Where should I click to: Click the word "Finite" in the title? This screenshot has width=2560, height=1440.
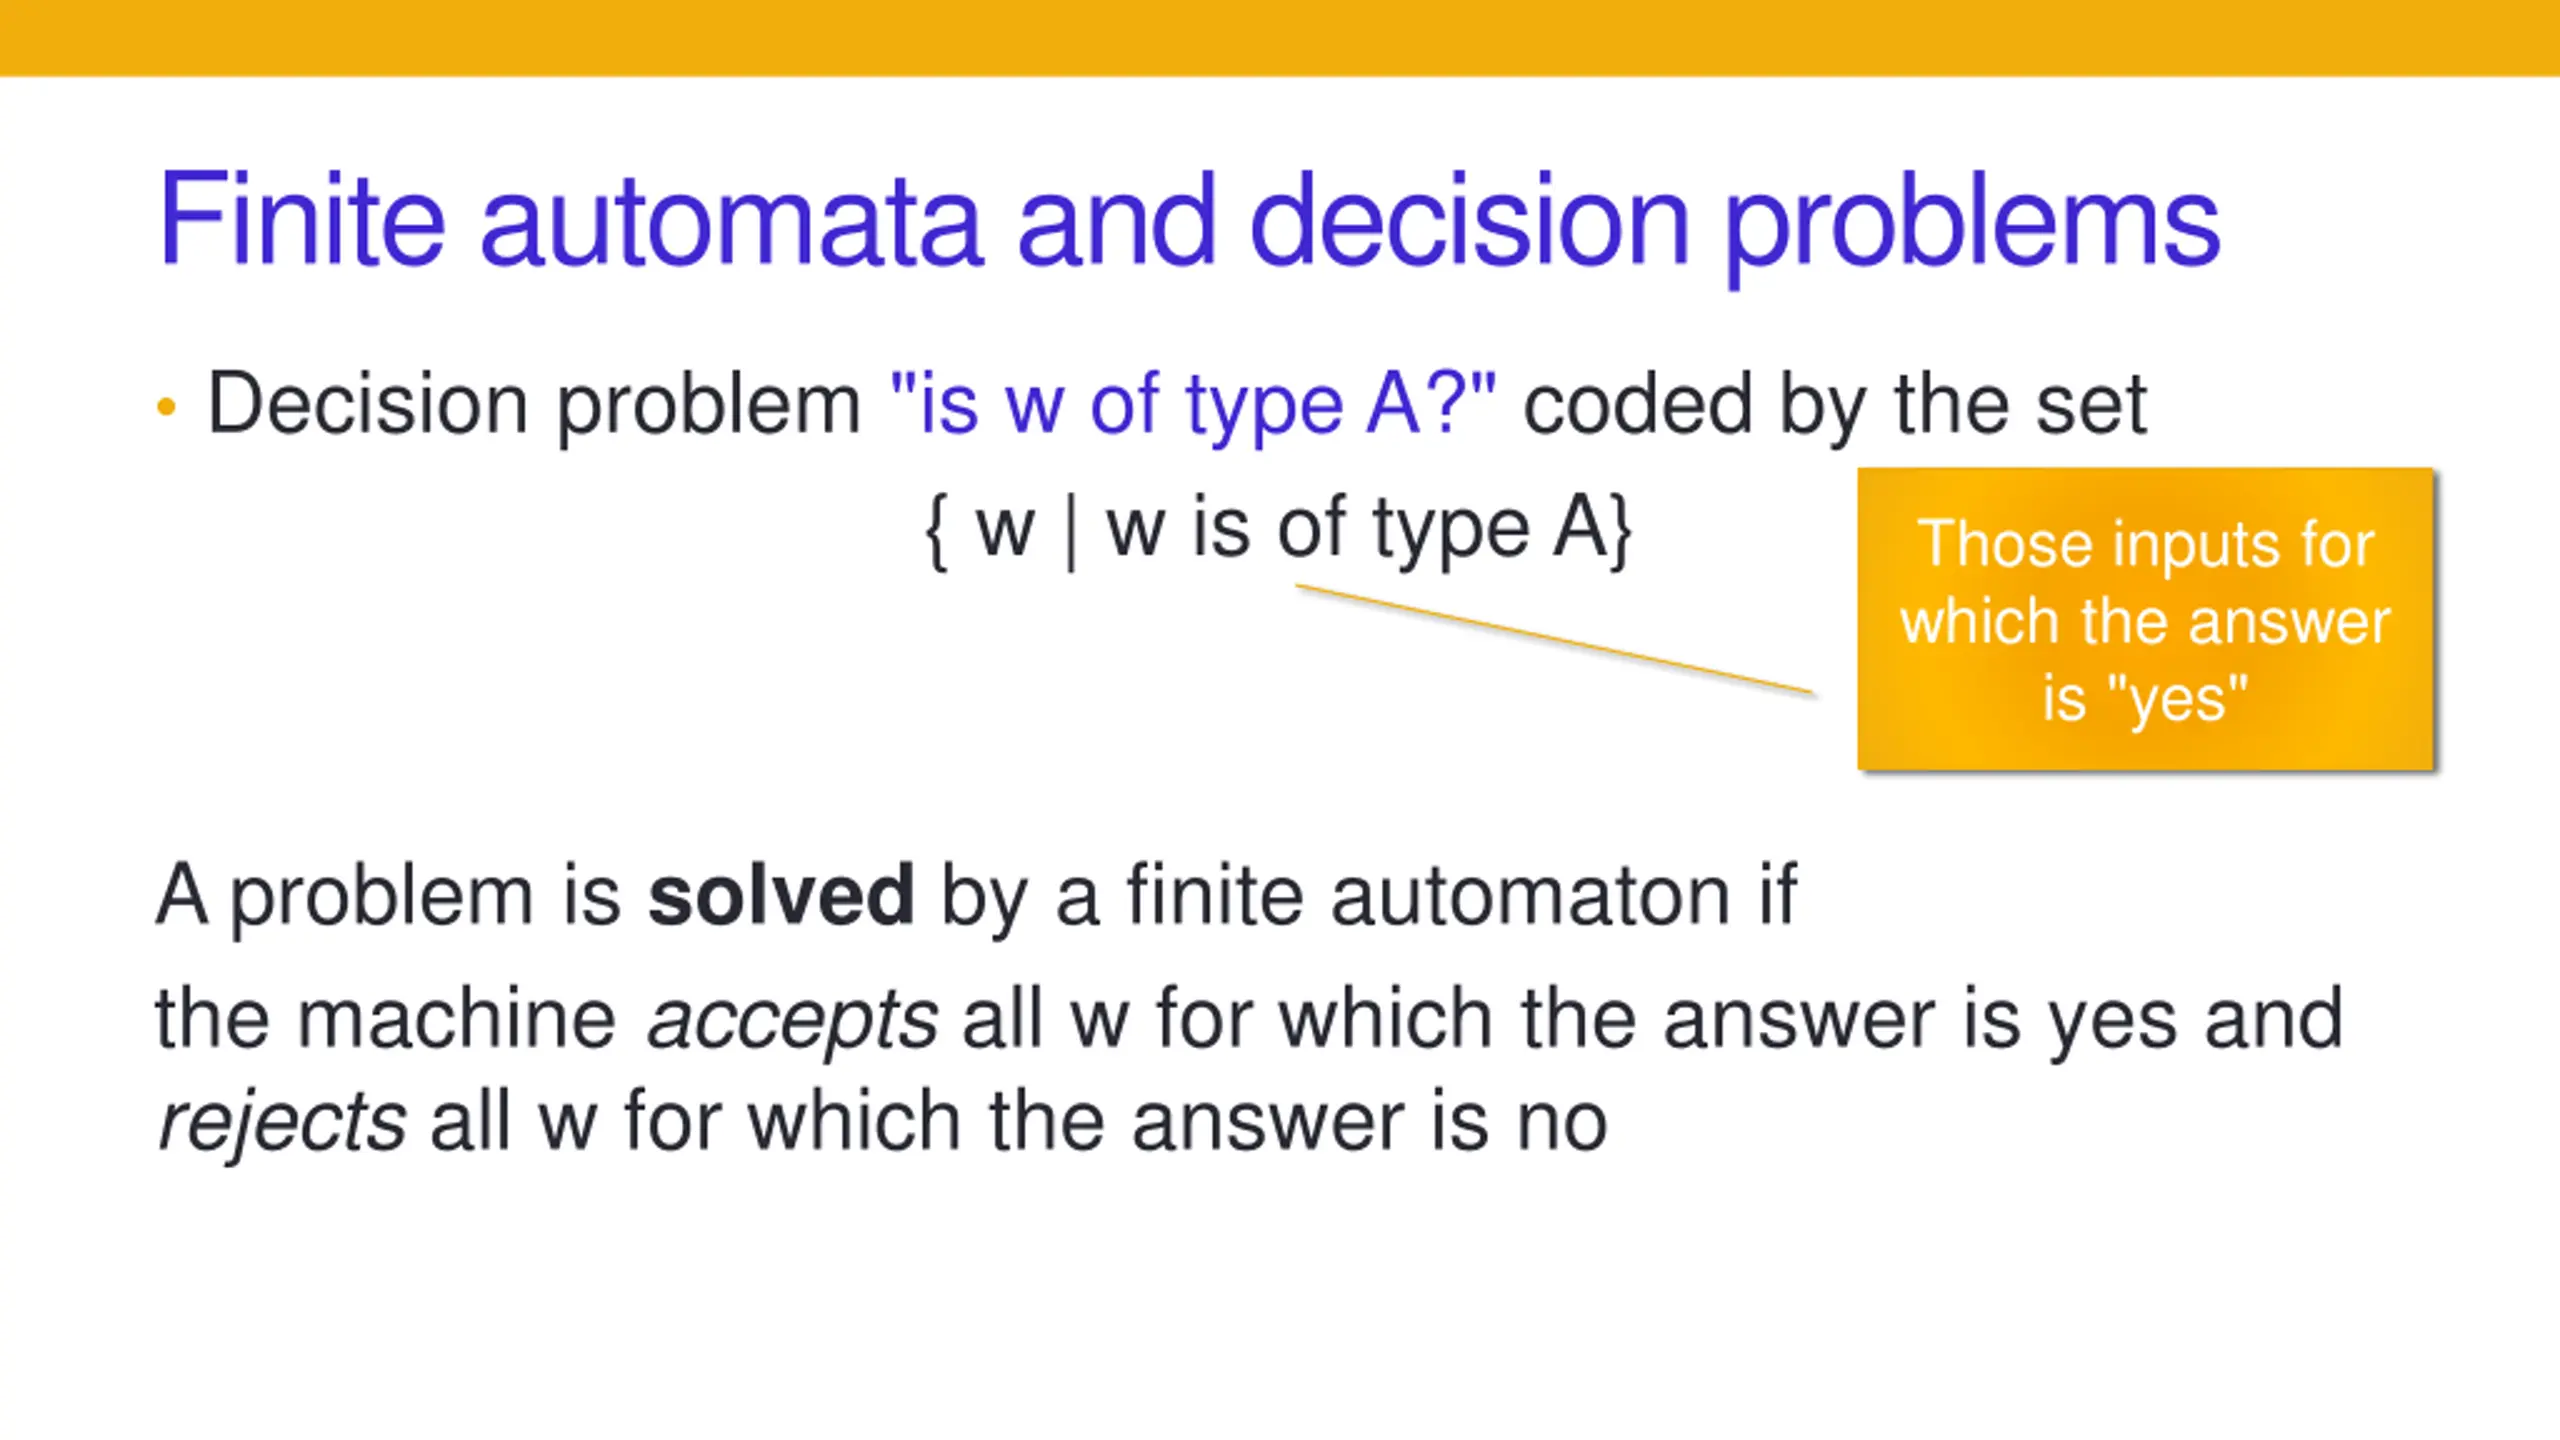[301, 218]
